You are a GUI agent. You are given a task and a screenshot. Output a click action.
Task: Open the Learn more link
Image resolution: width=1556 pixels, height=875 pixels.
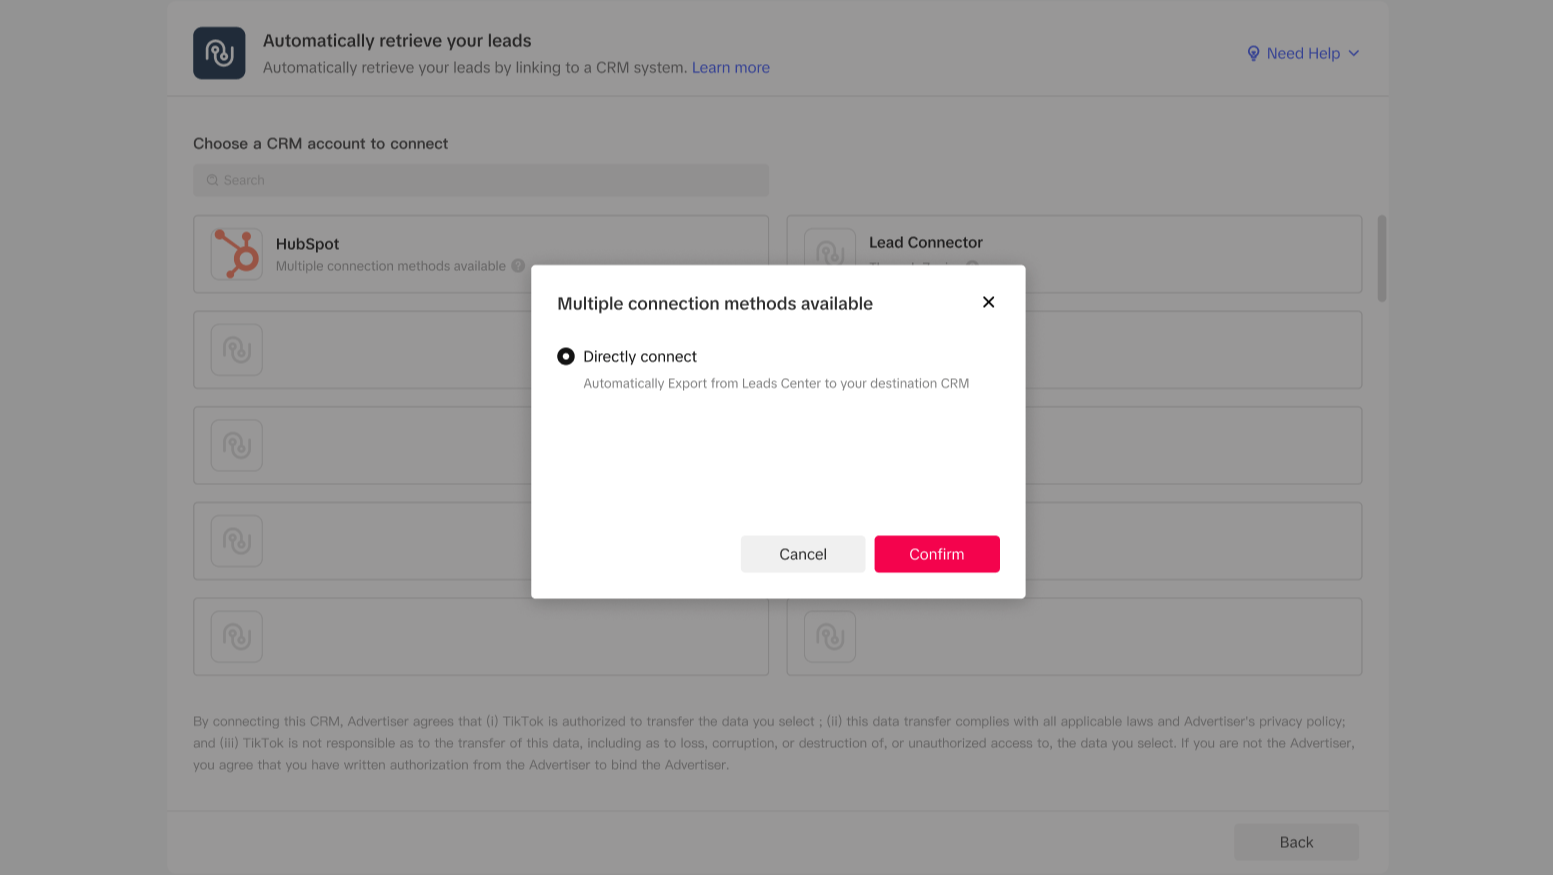click(x=730, y=67)
